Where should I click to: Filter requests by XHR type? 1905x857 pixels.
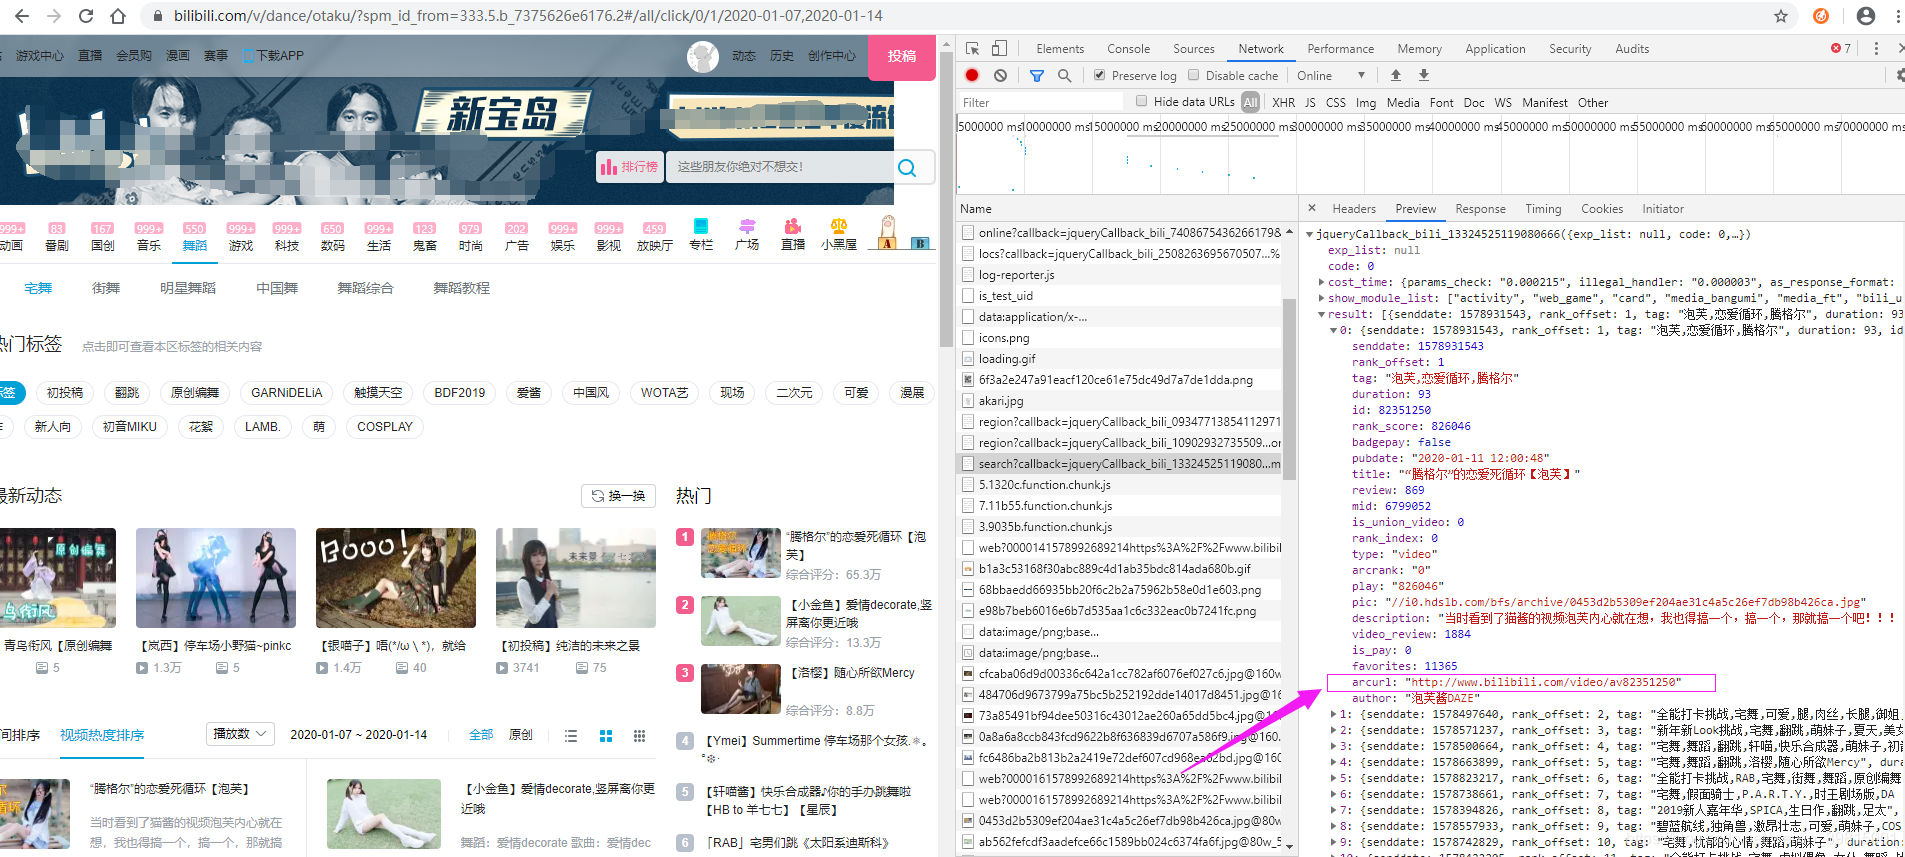tap(1283, 102)
